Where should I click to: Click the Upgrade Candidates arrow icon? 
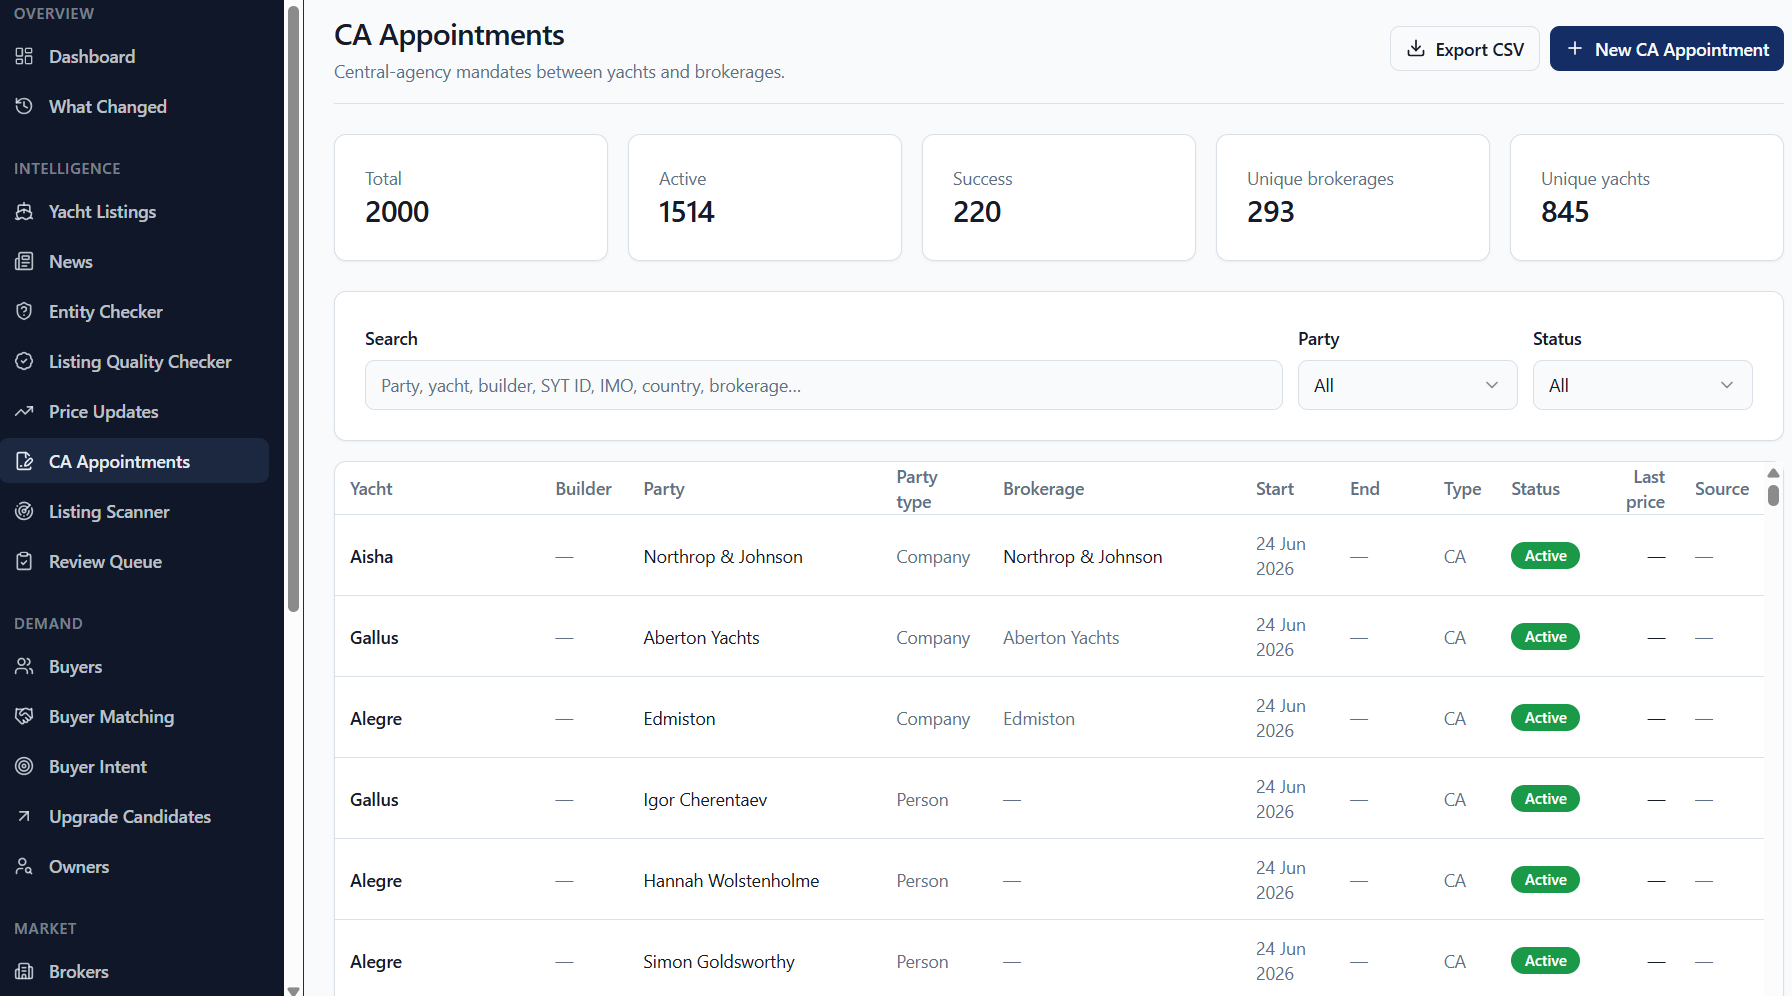[25, 816]
